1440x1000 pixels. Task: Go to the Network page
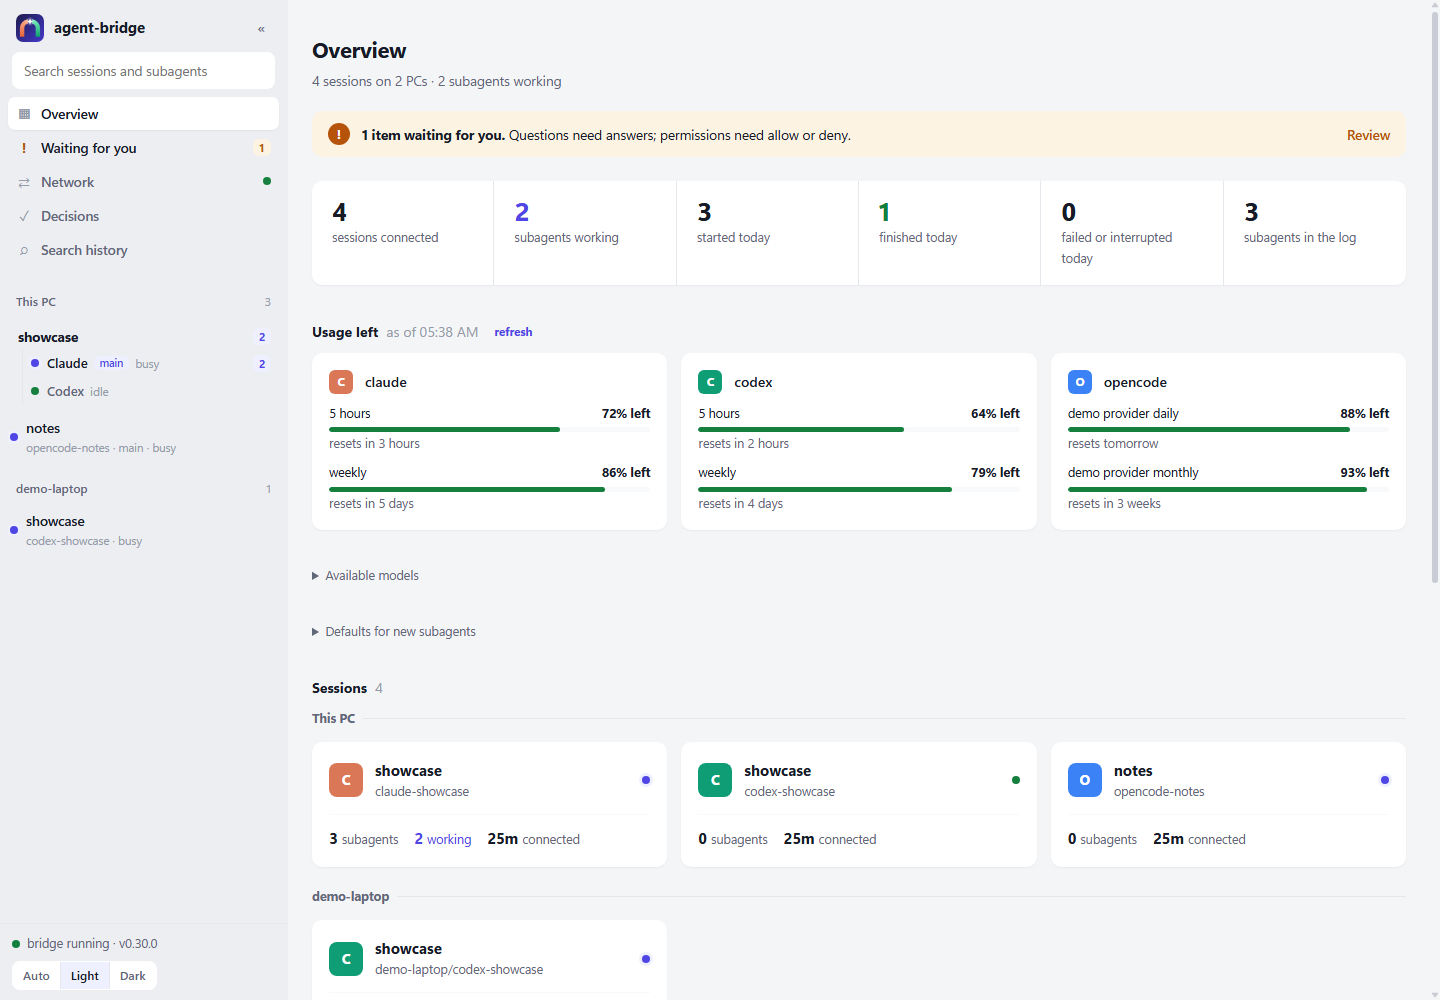pyautogui.click(x=143, y=182)
